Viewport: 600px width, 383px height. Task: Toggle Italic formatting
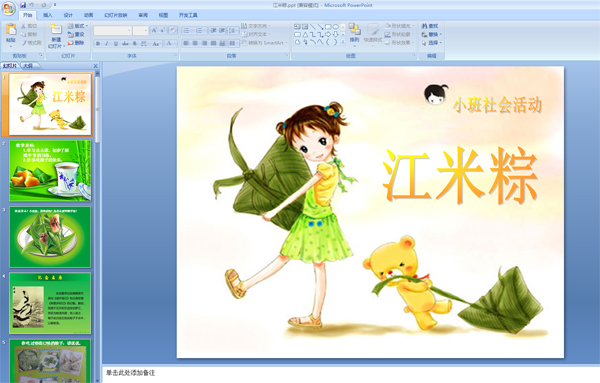[x=107, y=44]
